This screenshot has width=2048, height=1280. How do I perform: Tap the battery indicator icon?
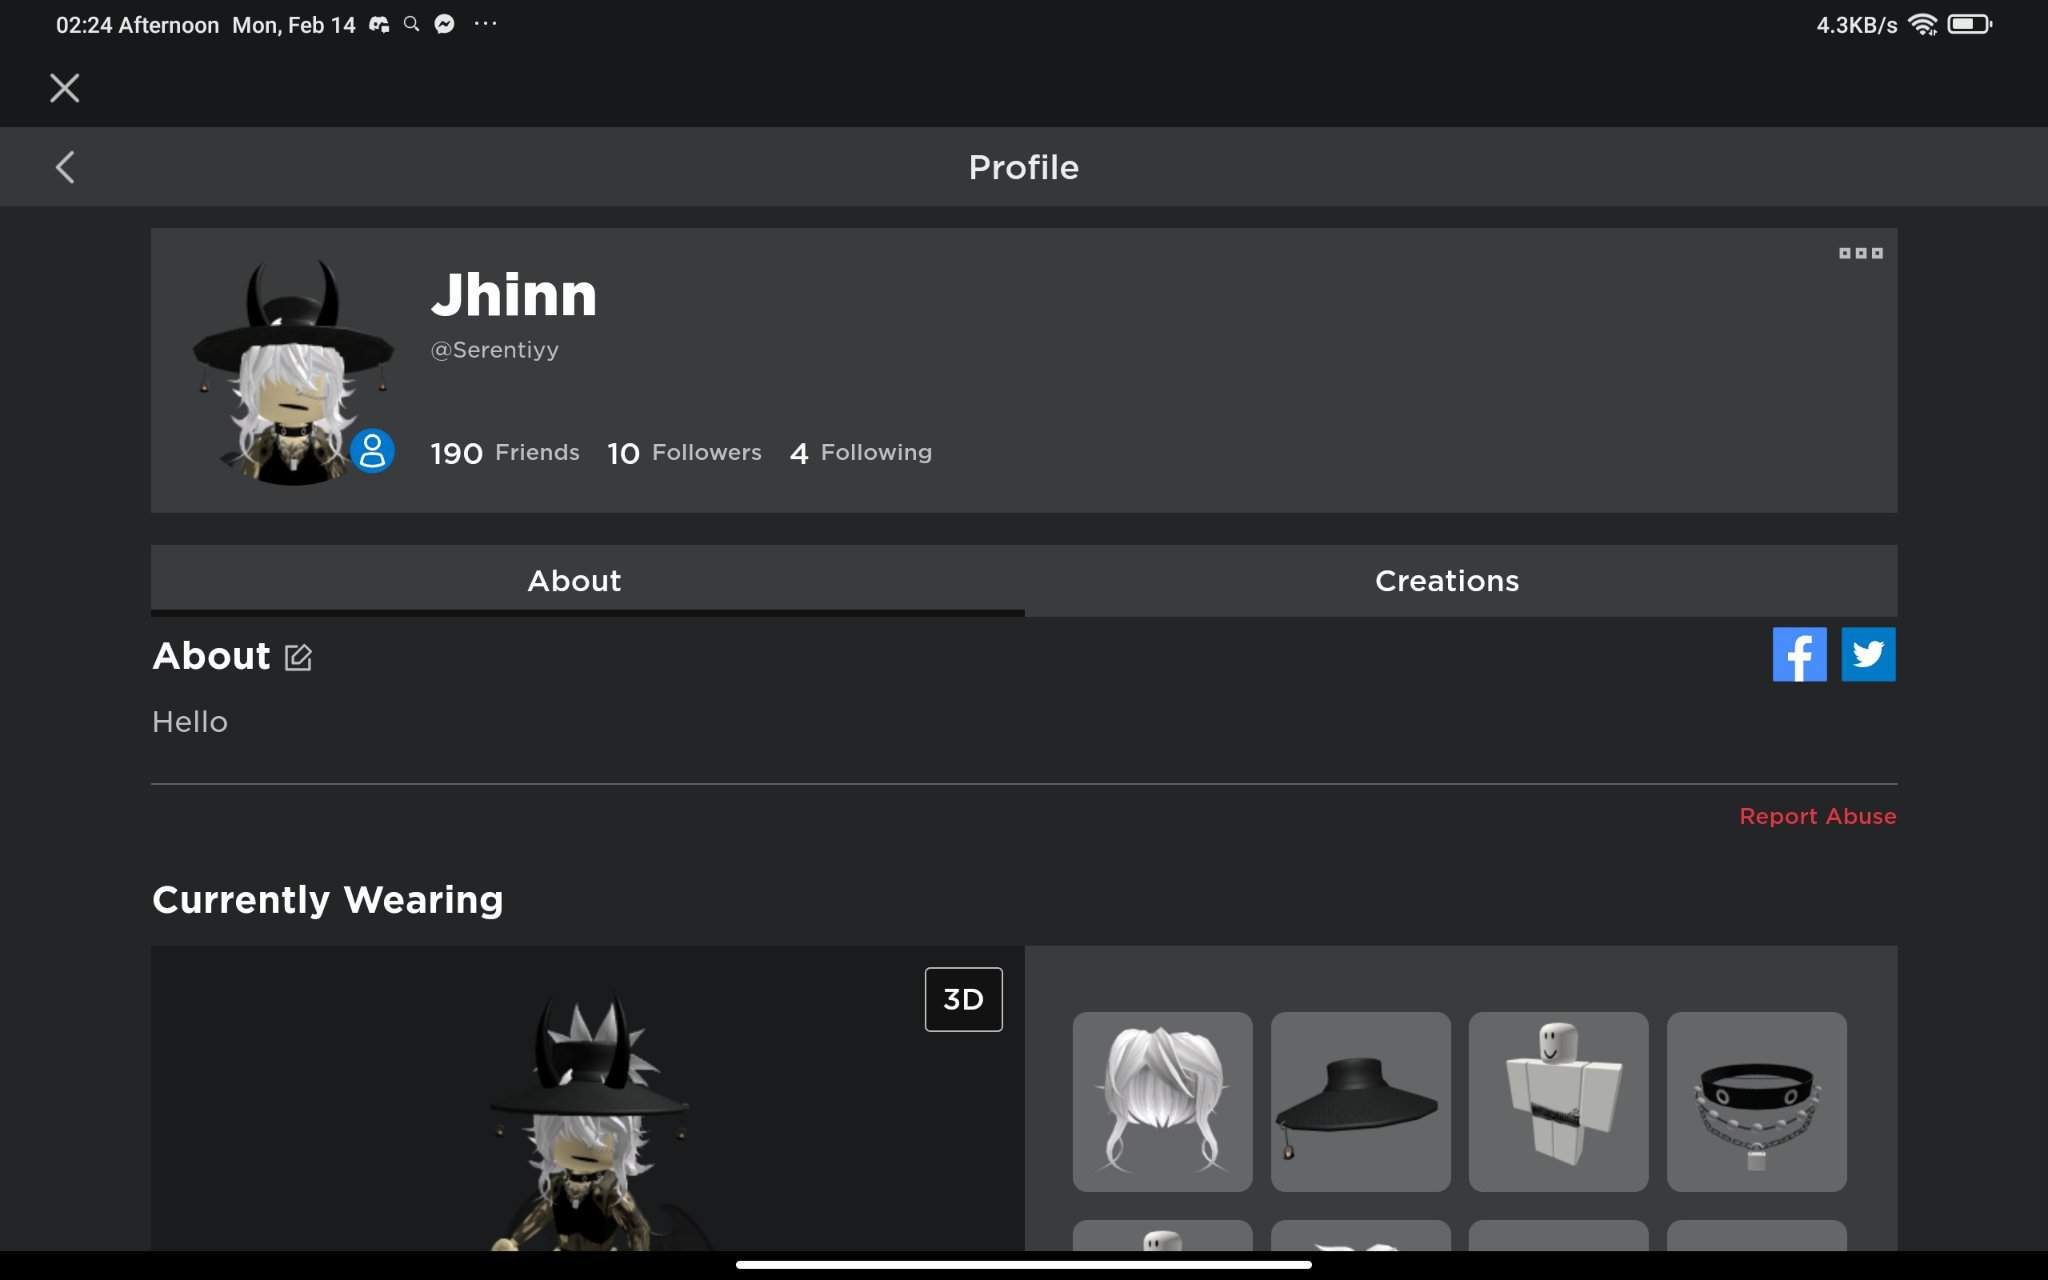pyautogui.click(x=1969, y=24)
